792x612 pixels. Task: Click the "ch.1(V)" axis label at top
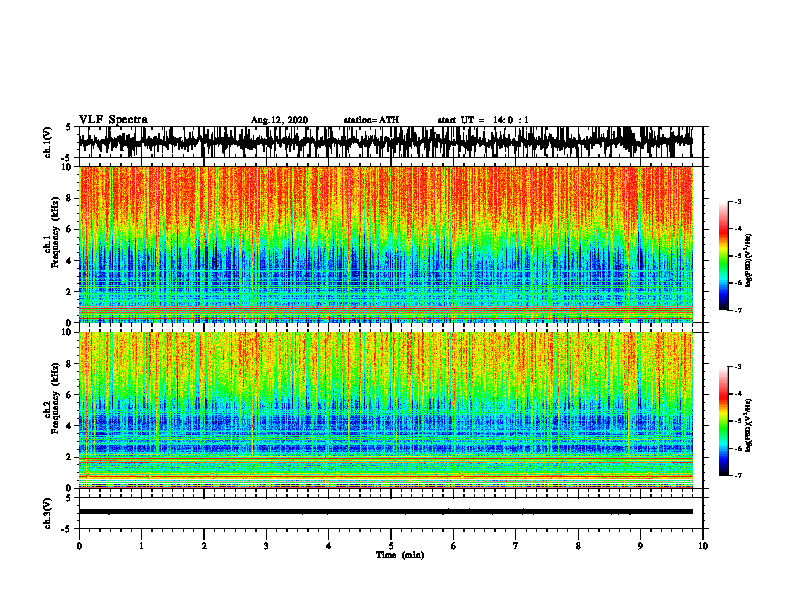point(48,142)
